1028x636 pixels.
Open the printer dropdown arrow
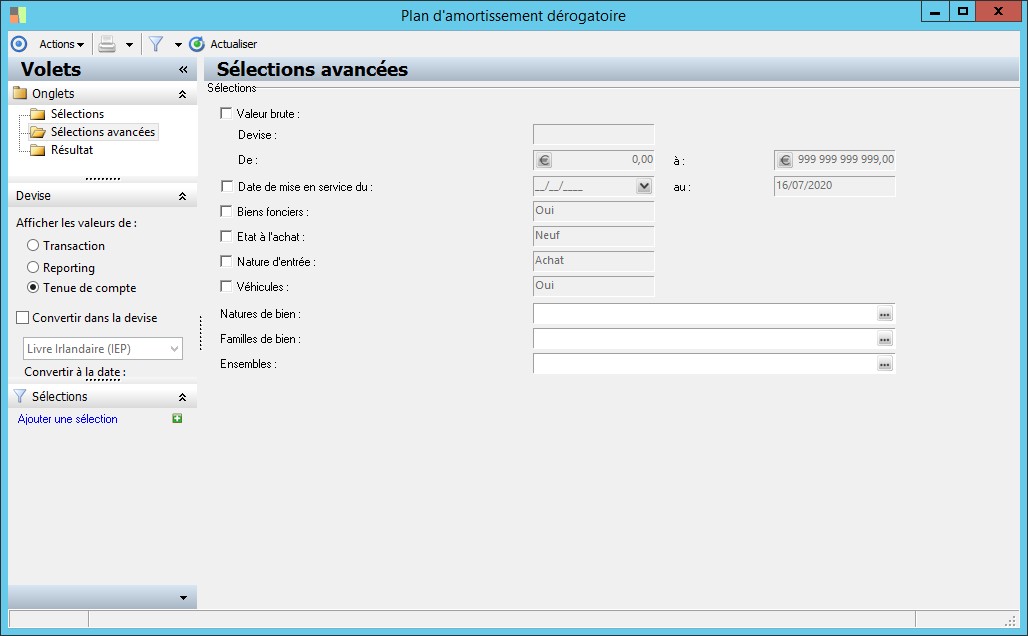pos(129,45)
